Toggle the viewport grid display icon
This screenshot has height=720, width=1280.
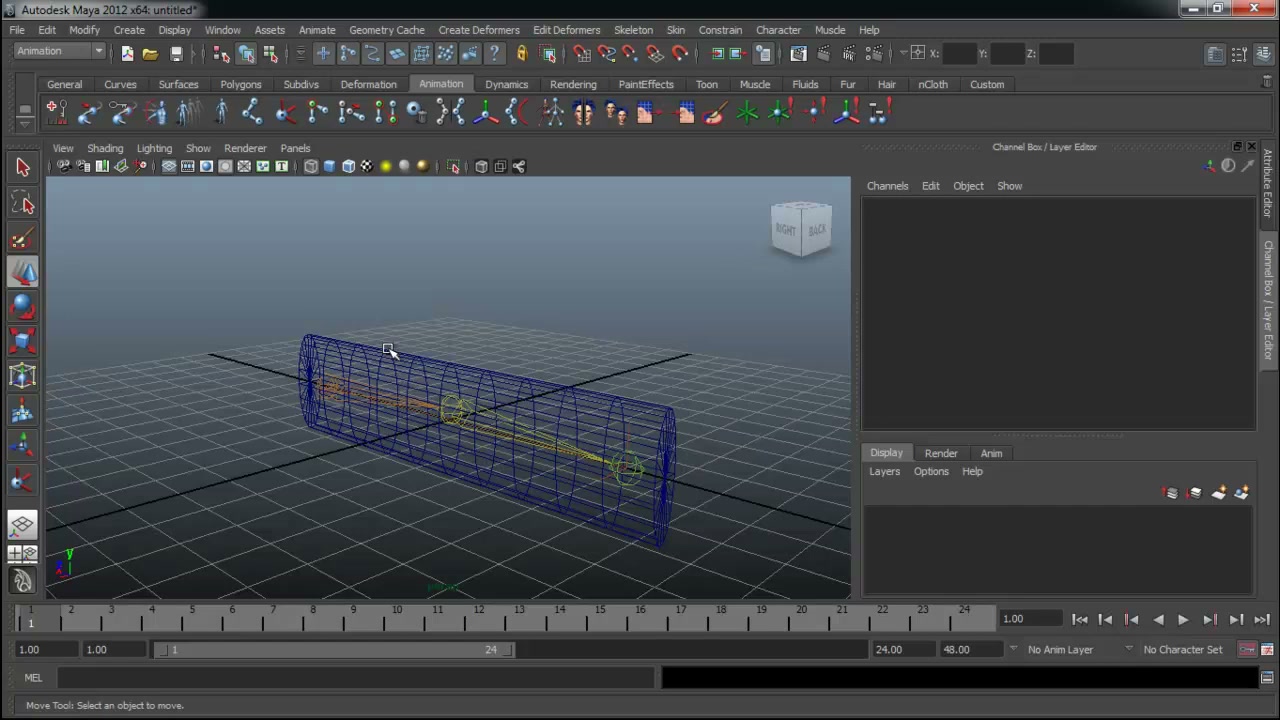pos(168,167)
